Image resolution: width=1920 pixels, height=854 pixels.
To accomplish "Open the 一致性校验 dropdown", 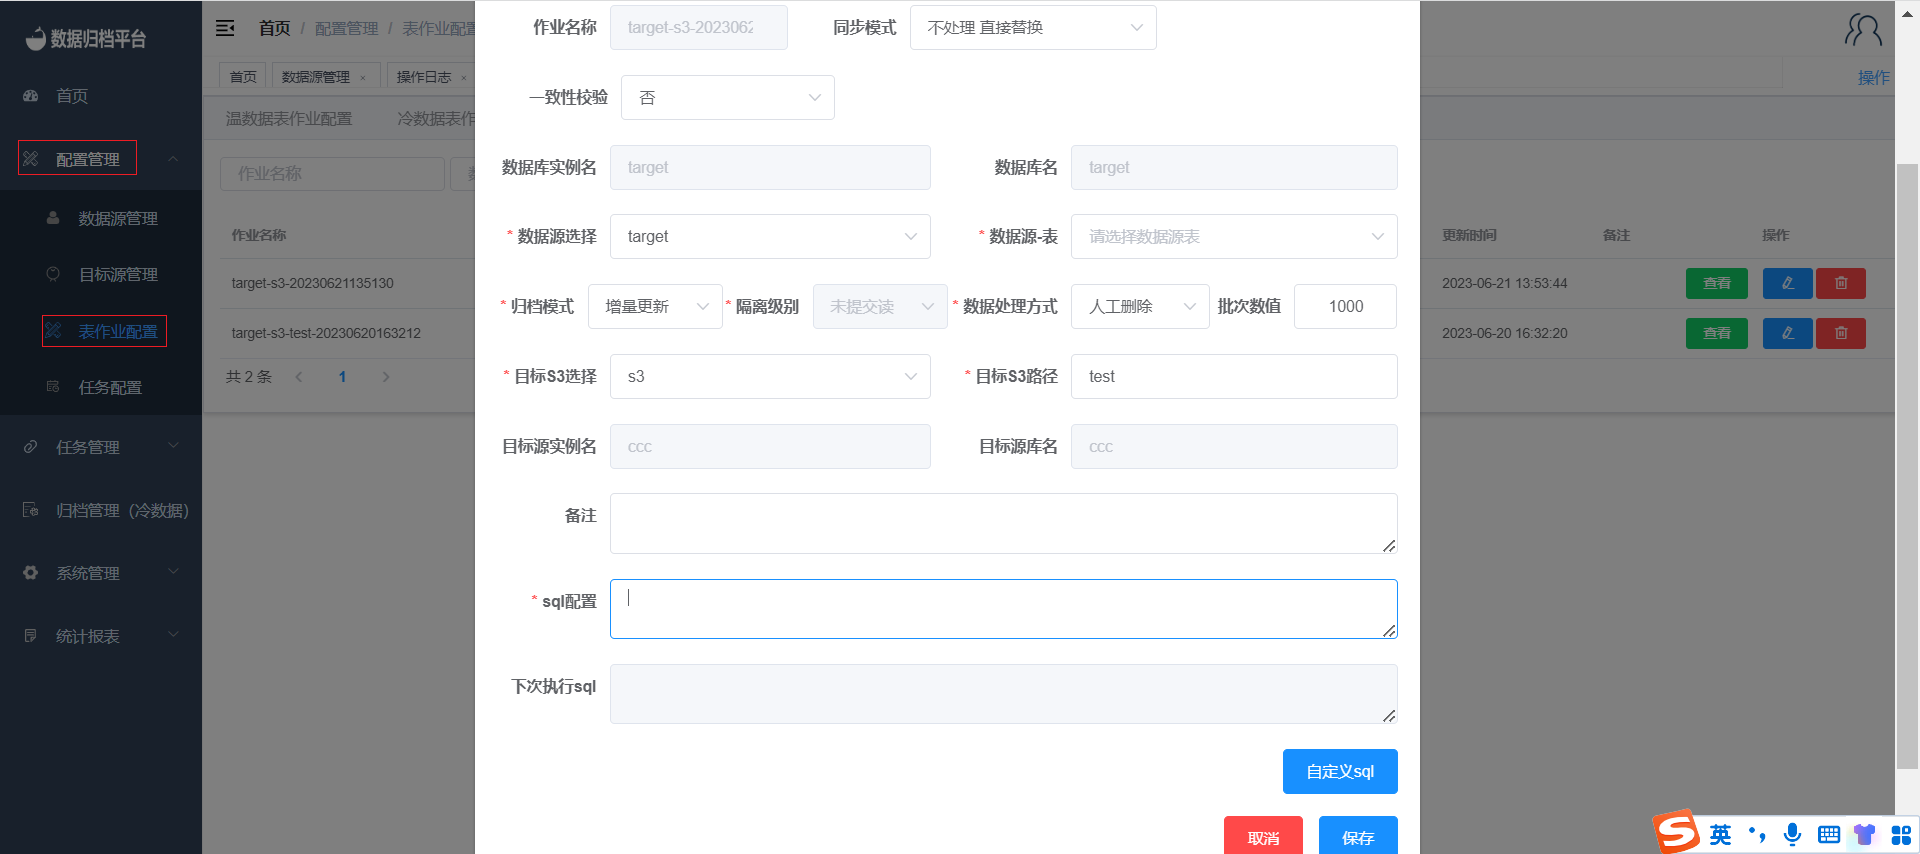I will pos(728,98).
